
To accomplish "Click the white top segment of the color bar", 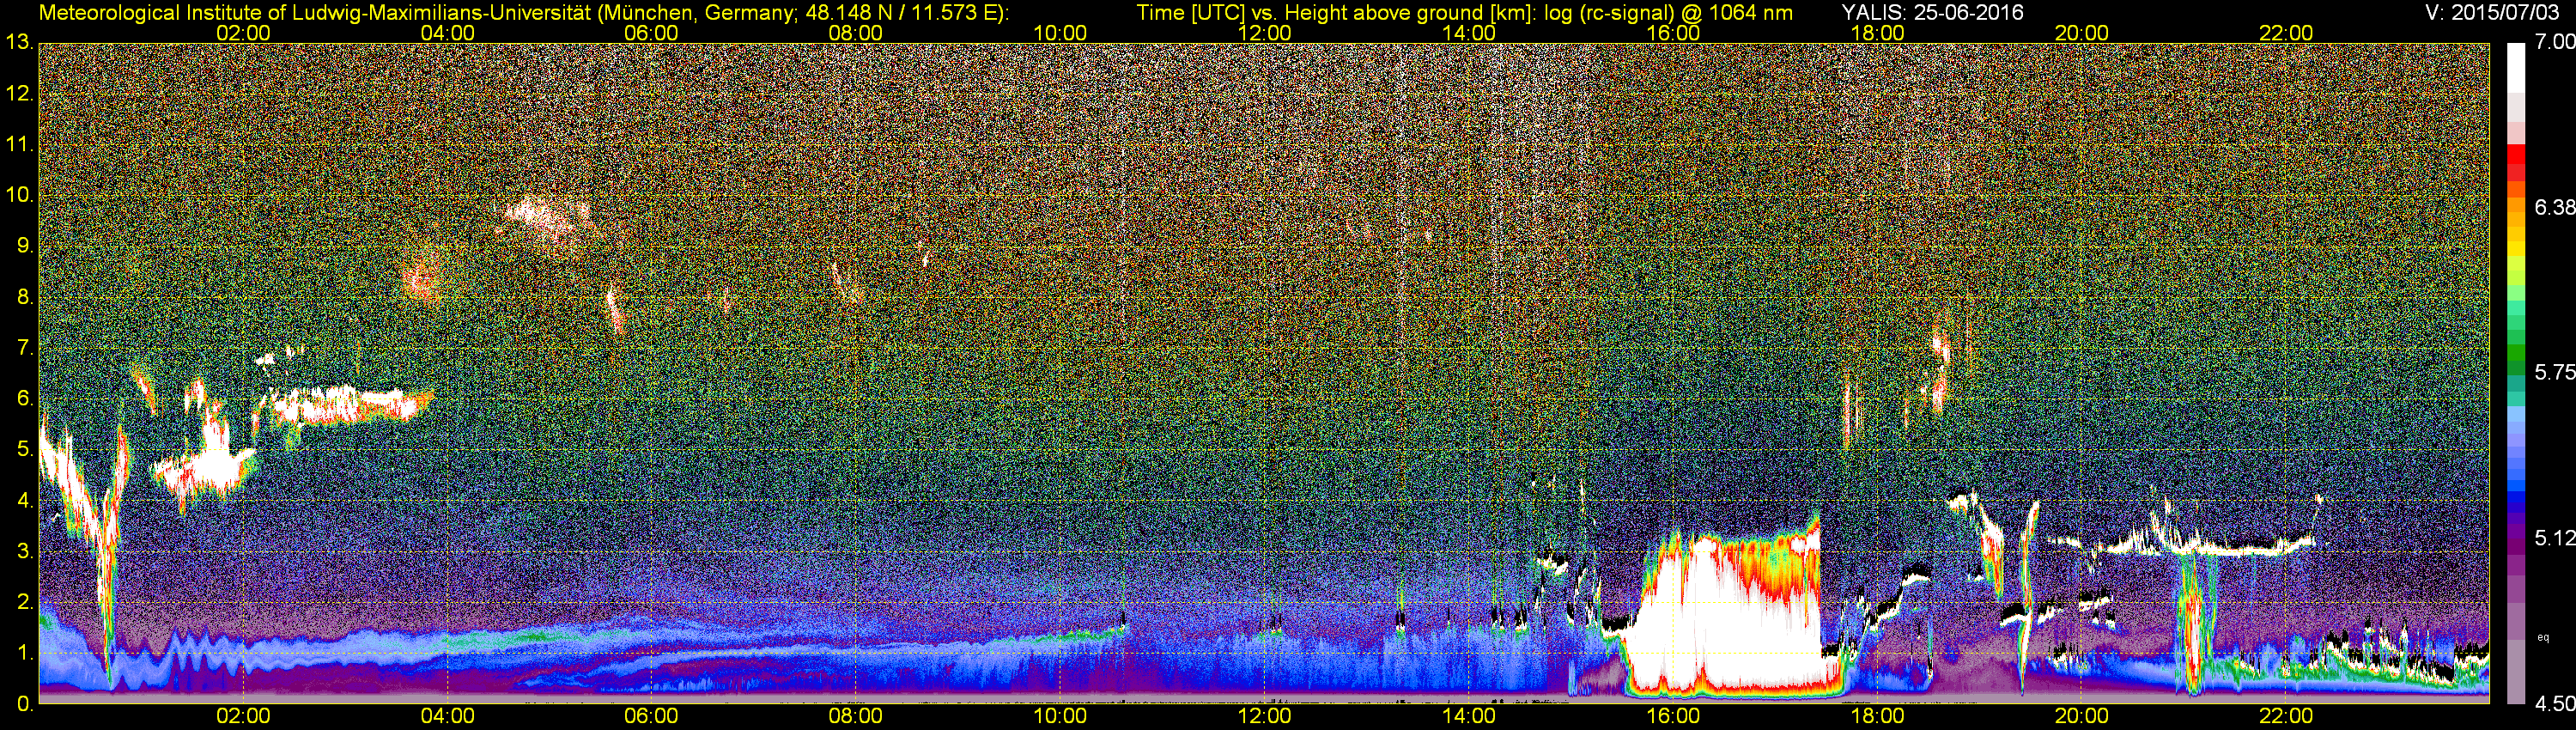I will [x=2516, y=68].
